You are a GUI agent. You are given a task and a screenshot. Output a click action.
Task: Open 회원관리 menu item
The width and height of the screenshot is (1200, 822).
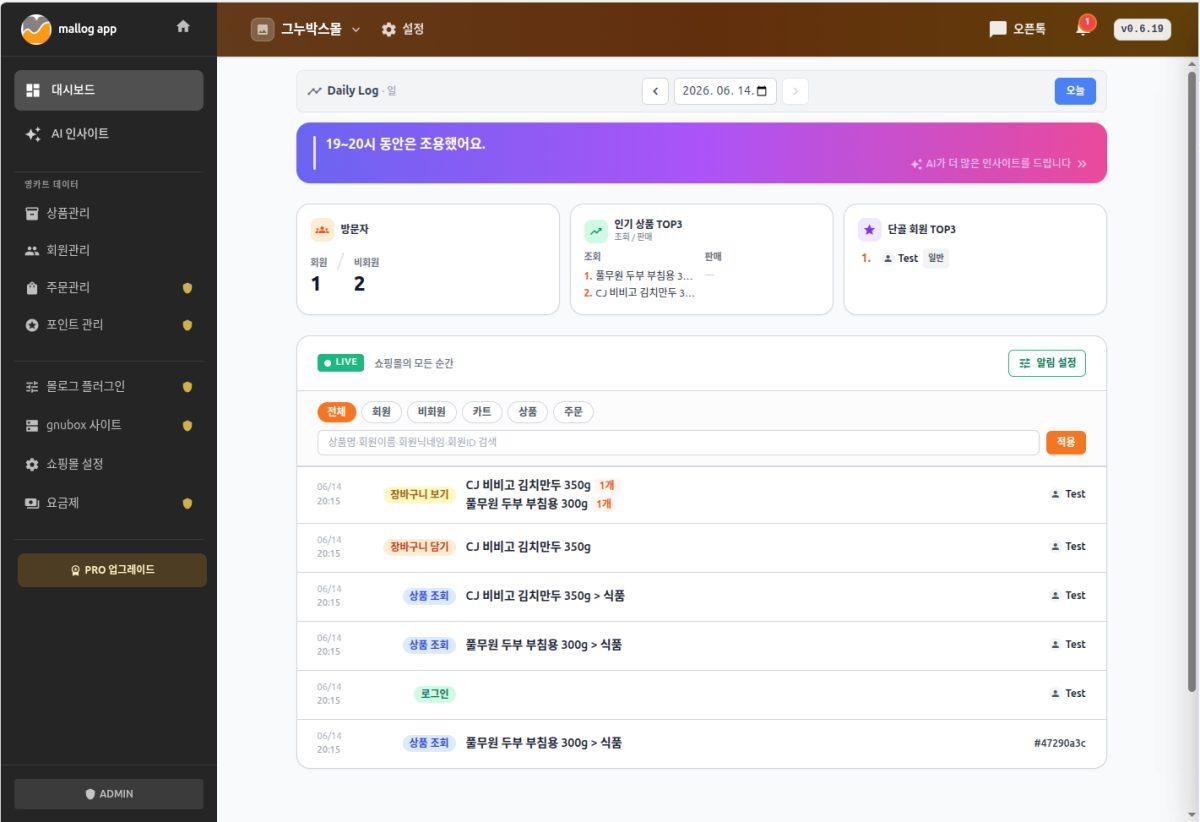(109, 250)
